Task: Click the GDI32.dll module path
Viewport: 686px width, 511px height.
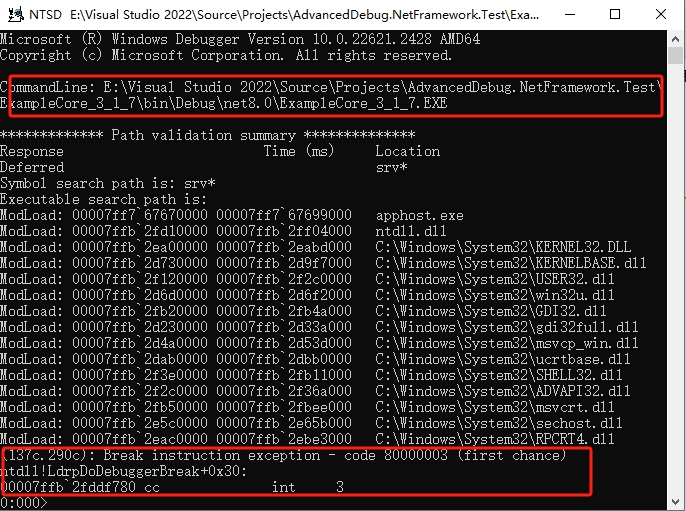Action: pyautogui.click(x=491, y=312)
